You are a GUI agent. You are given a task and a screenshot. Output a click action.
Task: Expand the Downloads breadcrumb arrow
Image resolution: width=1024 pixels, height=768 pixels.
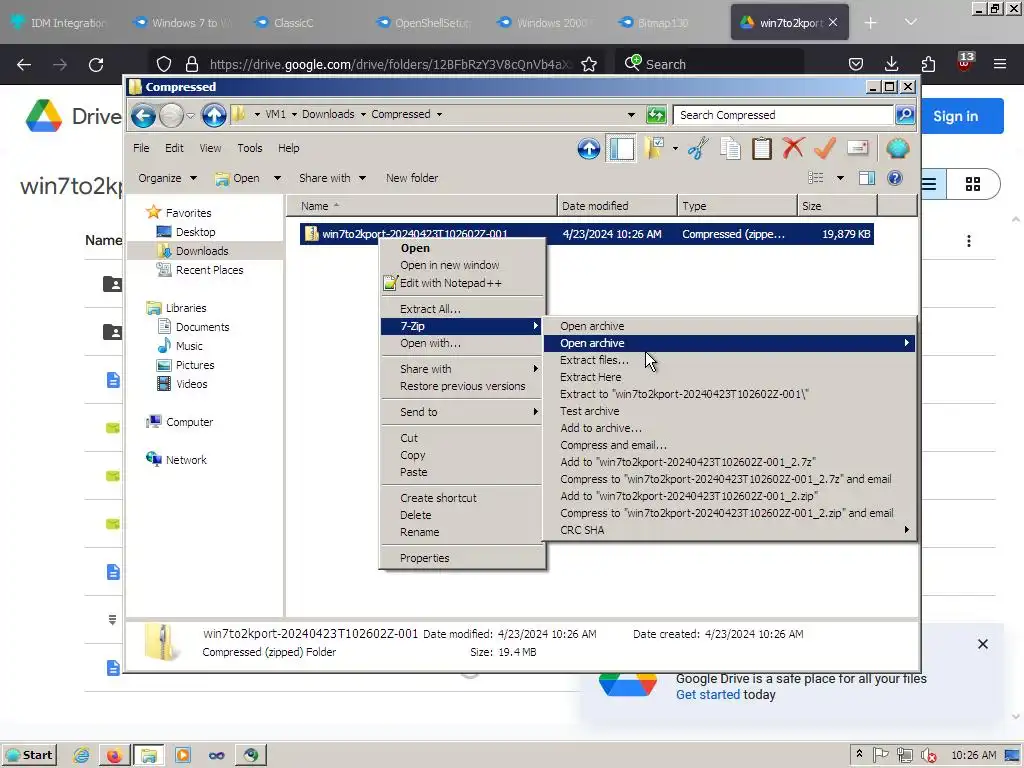click(363, 114)
